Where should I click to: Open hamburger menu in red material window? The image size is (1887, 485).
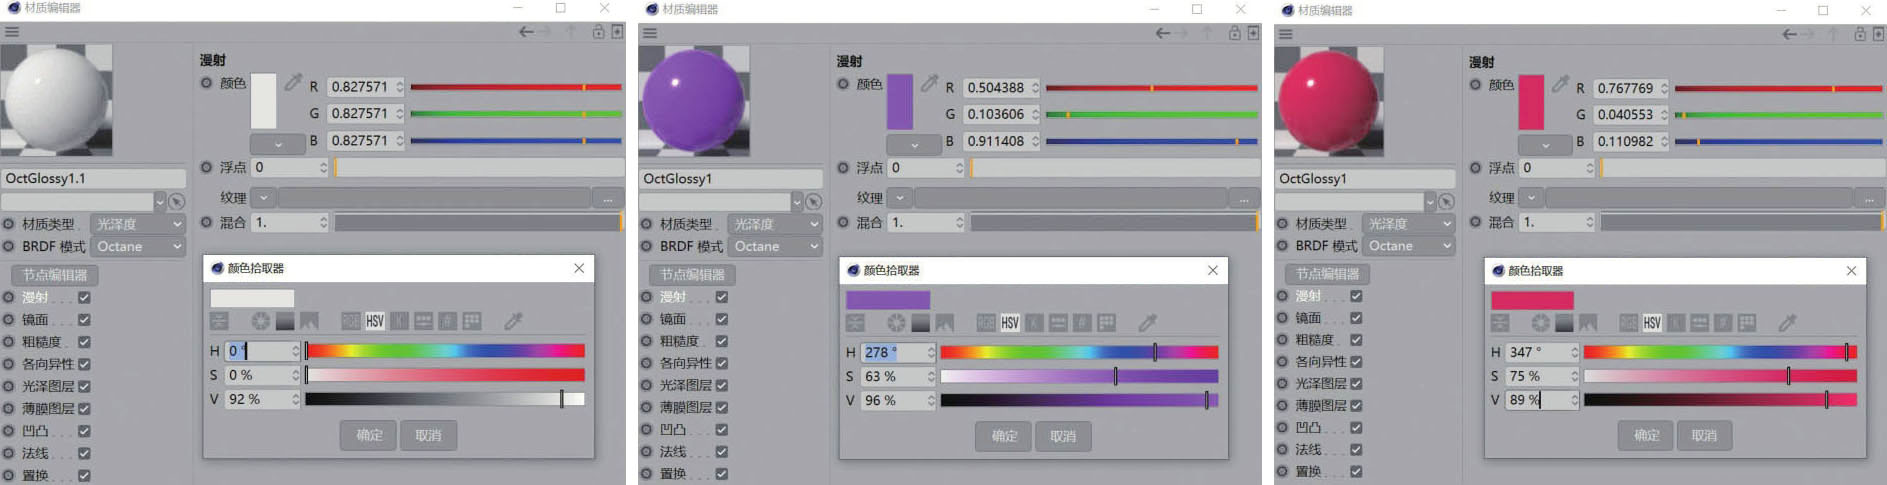click(x=1286, y=34)
